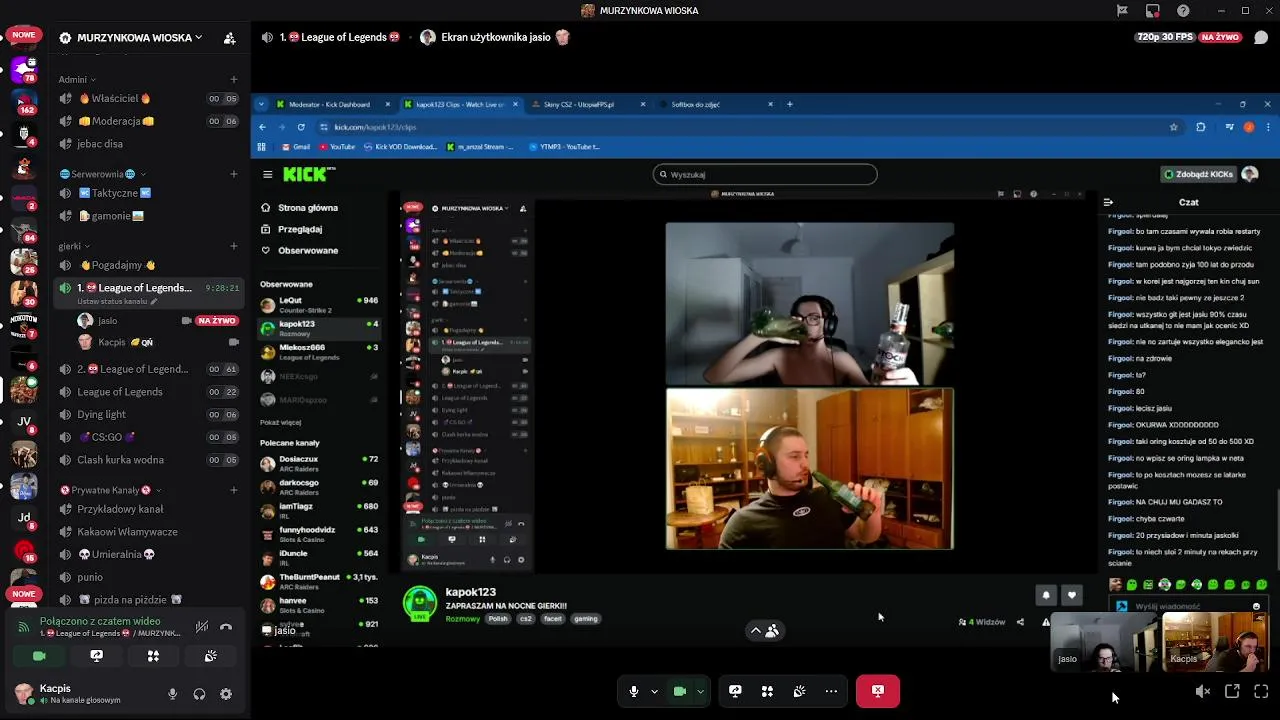Open activities launcher in left voice panel
1280x720 pixels.
click(153, 656)
